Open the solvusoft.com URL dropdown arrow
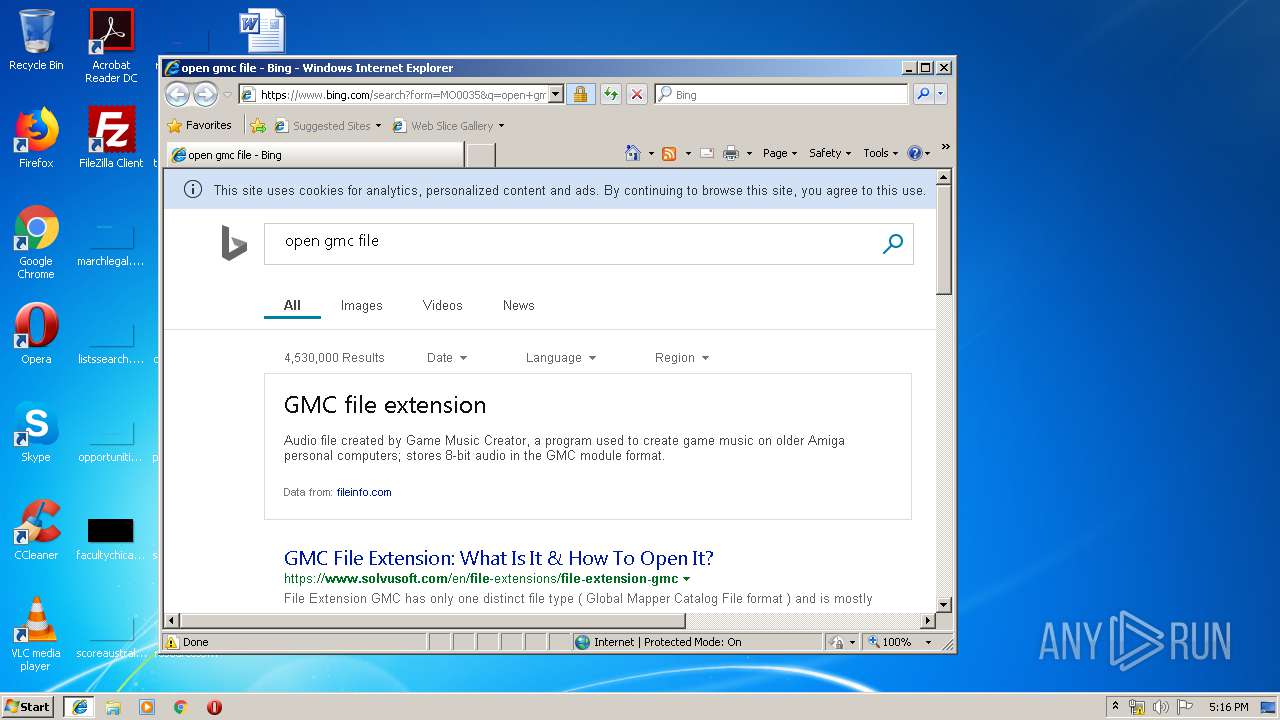The height and width of the screenshot is (720, 1280). [x=686, y=579]
